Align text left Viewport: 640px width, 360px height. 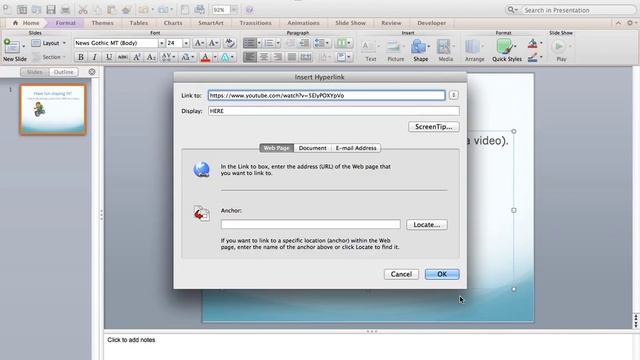[250, 57]
